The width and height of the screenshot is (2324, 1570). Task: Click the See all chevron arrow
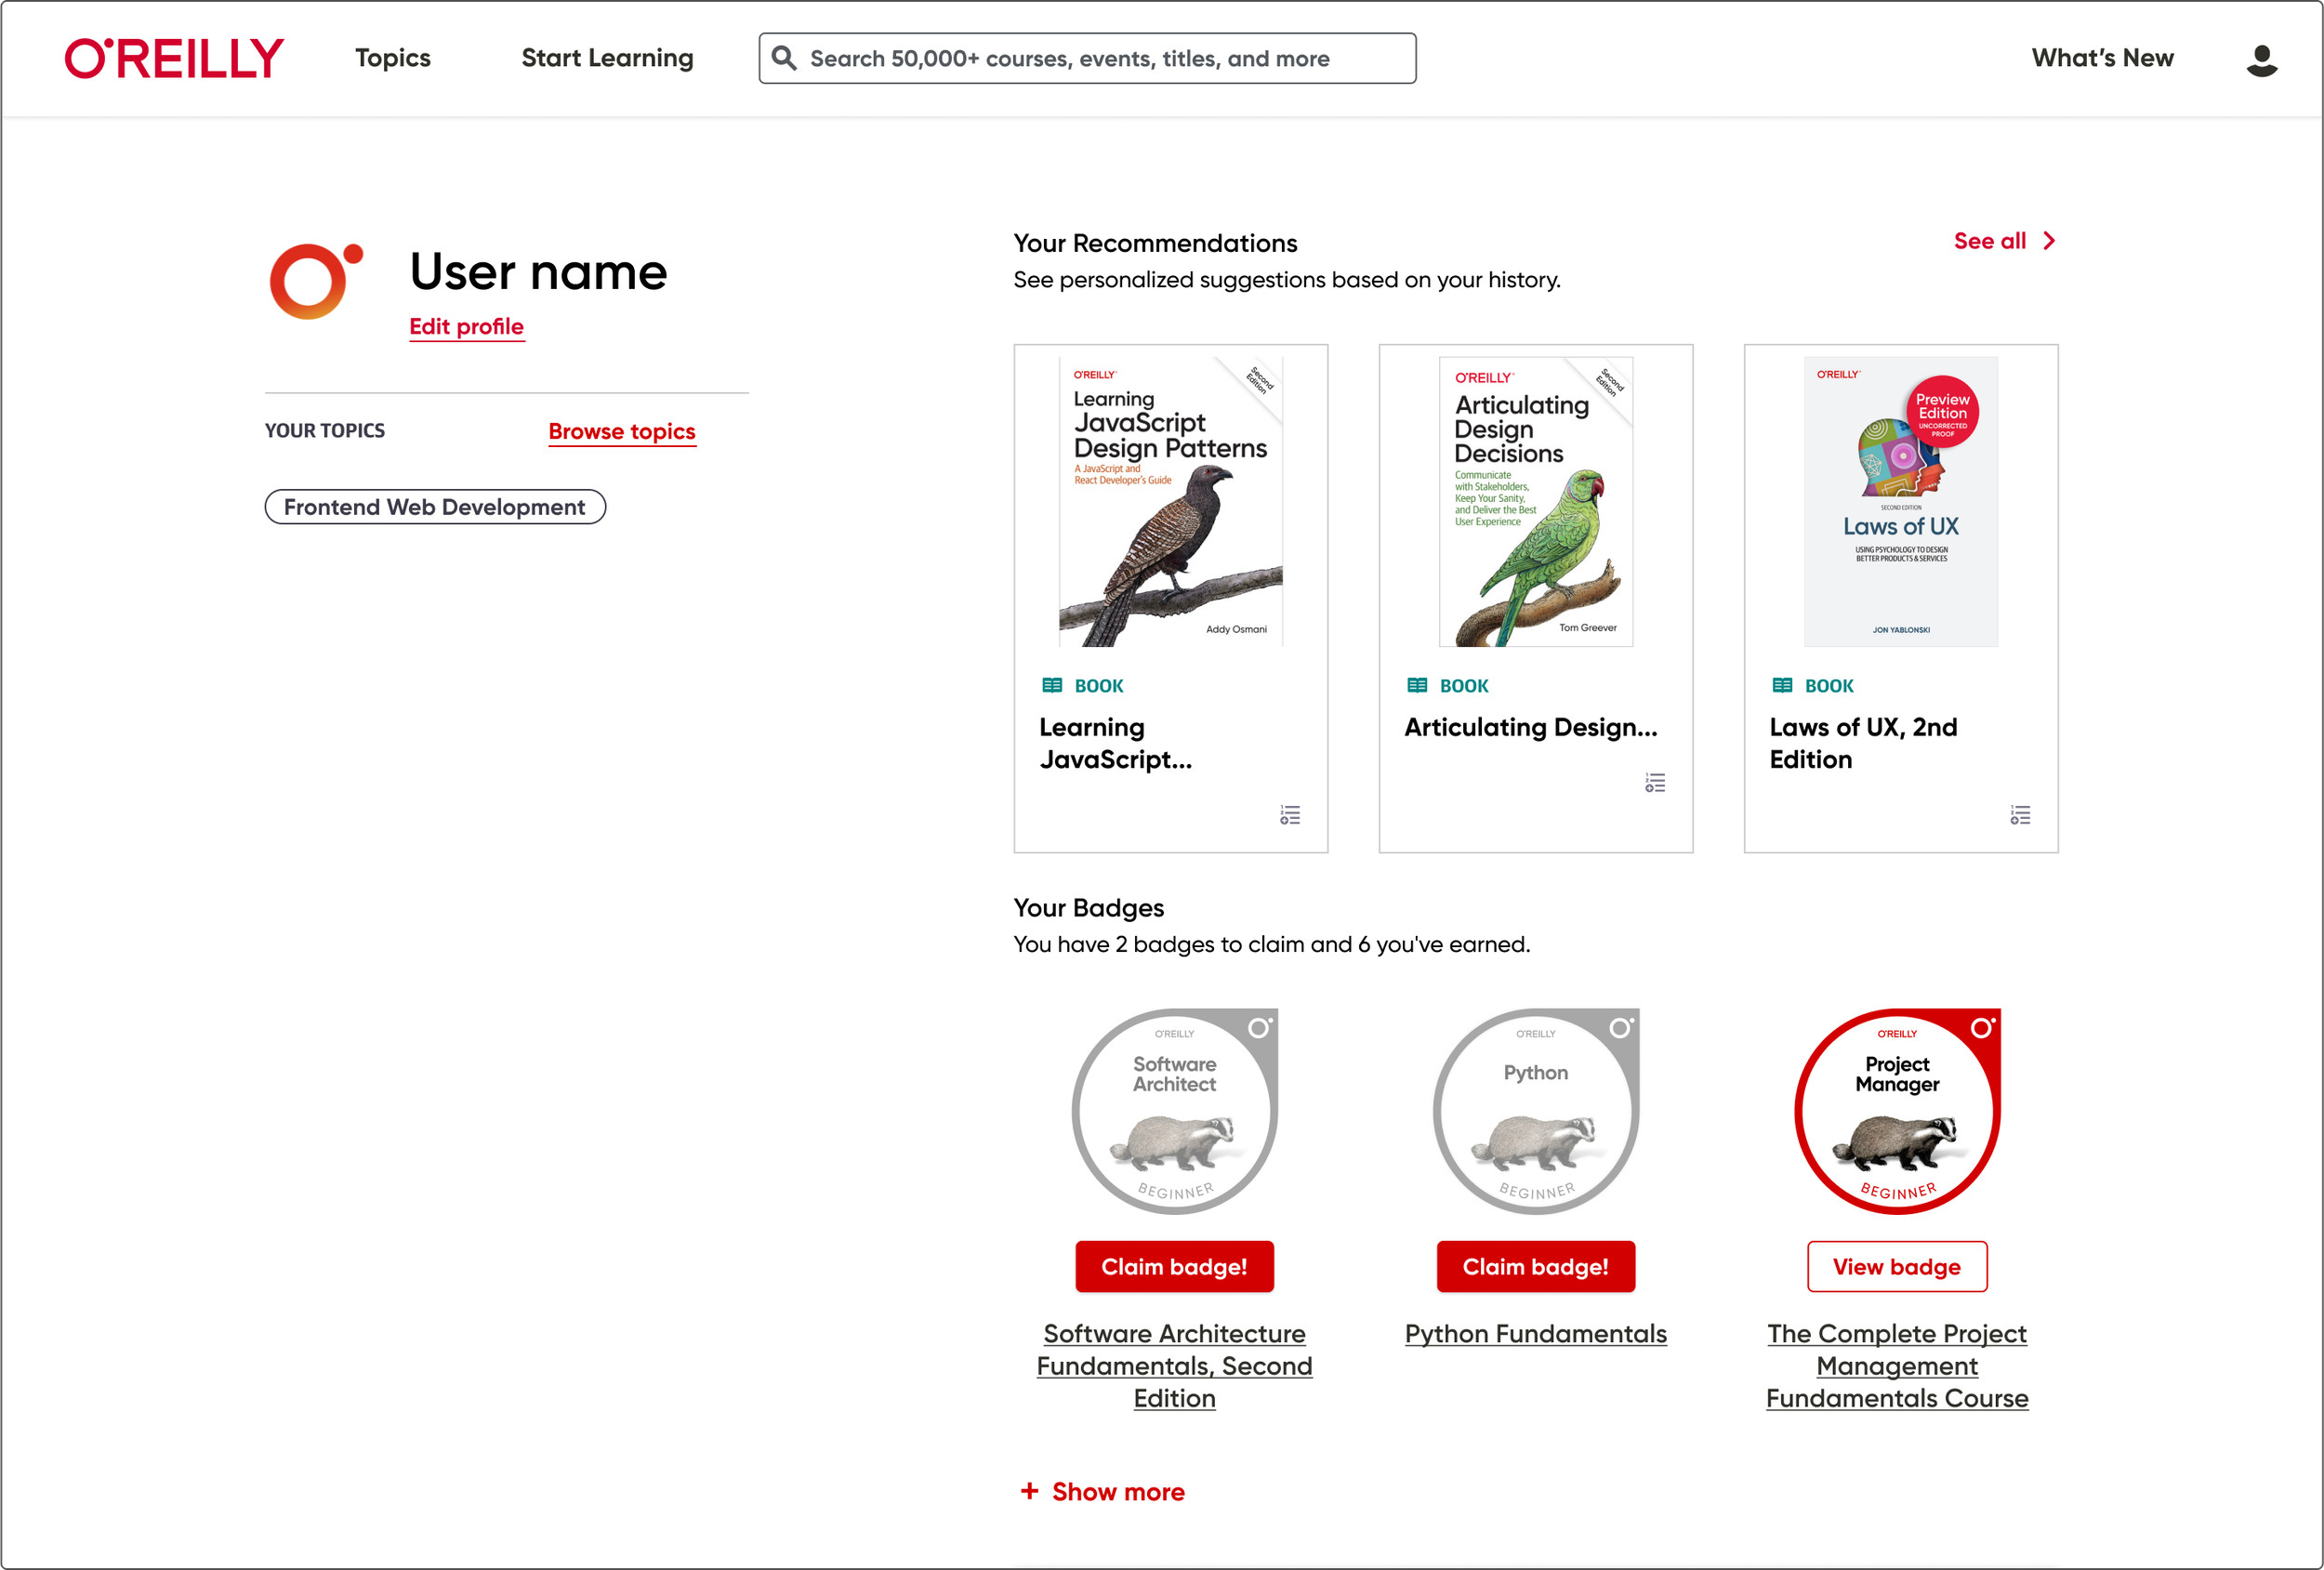[x=2049, y=241]
